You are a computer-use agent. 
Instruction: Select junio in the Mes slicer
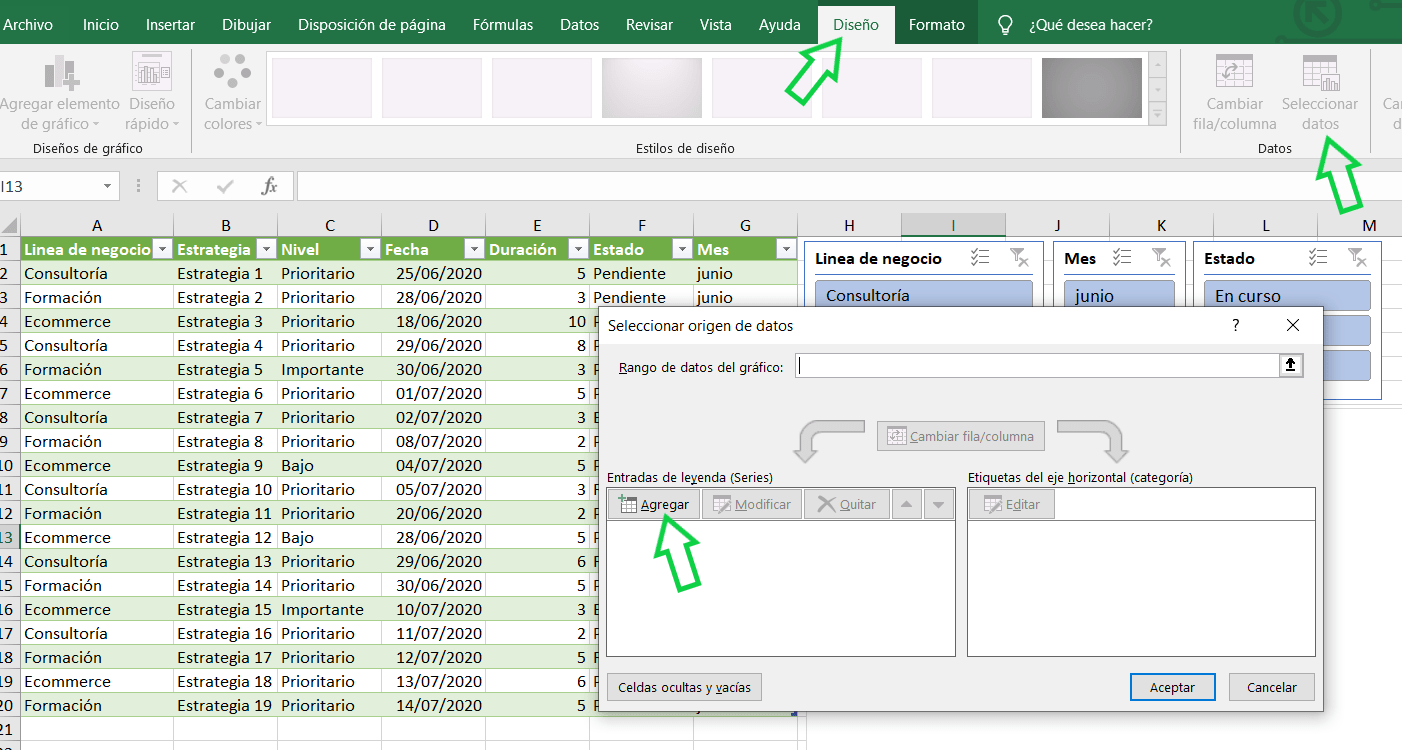pyautogui.click(x=1120, y=296)
